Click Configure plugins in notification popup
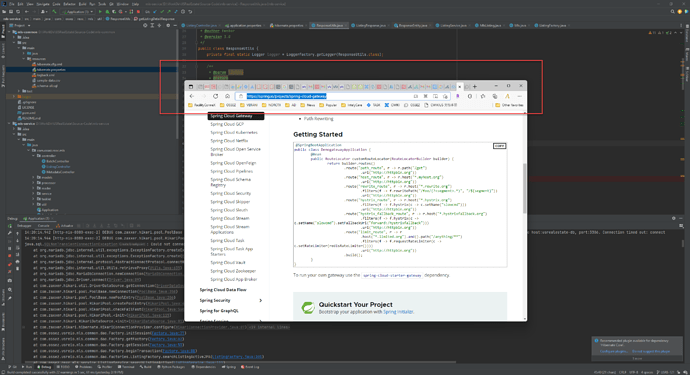Screen dimensions: 690x375 613,351
